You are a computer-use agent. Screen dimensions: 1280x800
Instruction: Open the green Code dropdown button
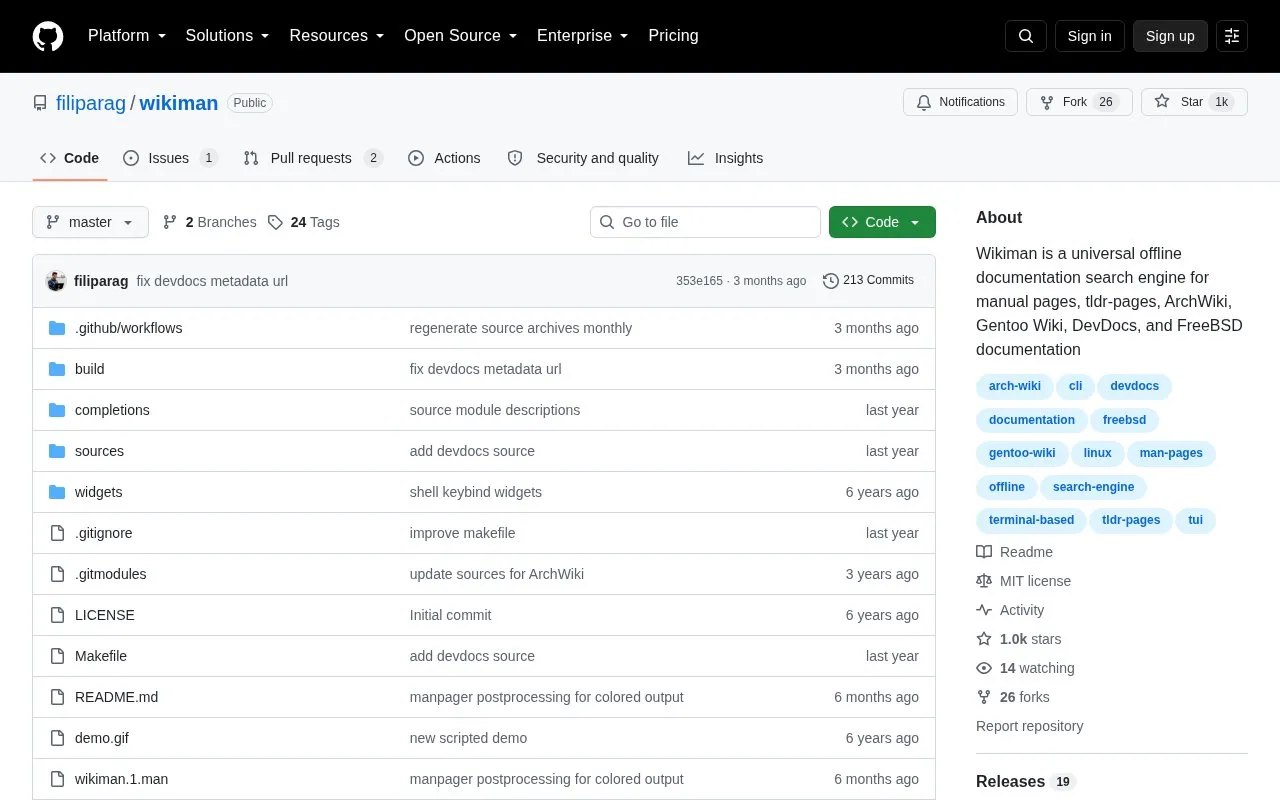tap(882, 222)
